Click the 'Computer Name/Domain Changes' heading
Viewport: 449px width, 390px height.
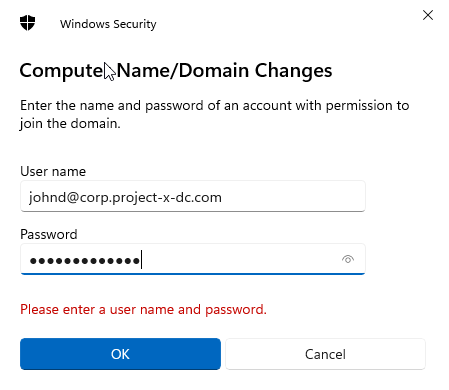(176, 71)
